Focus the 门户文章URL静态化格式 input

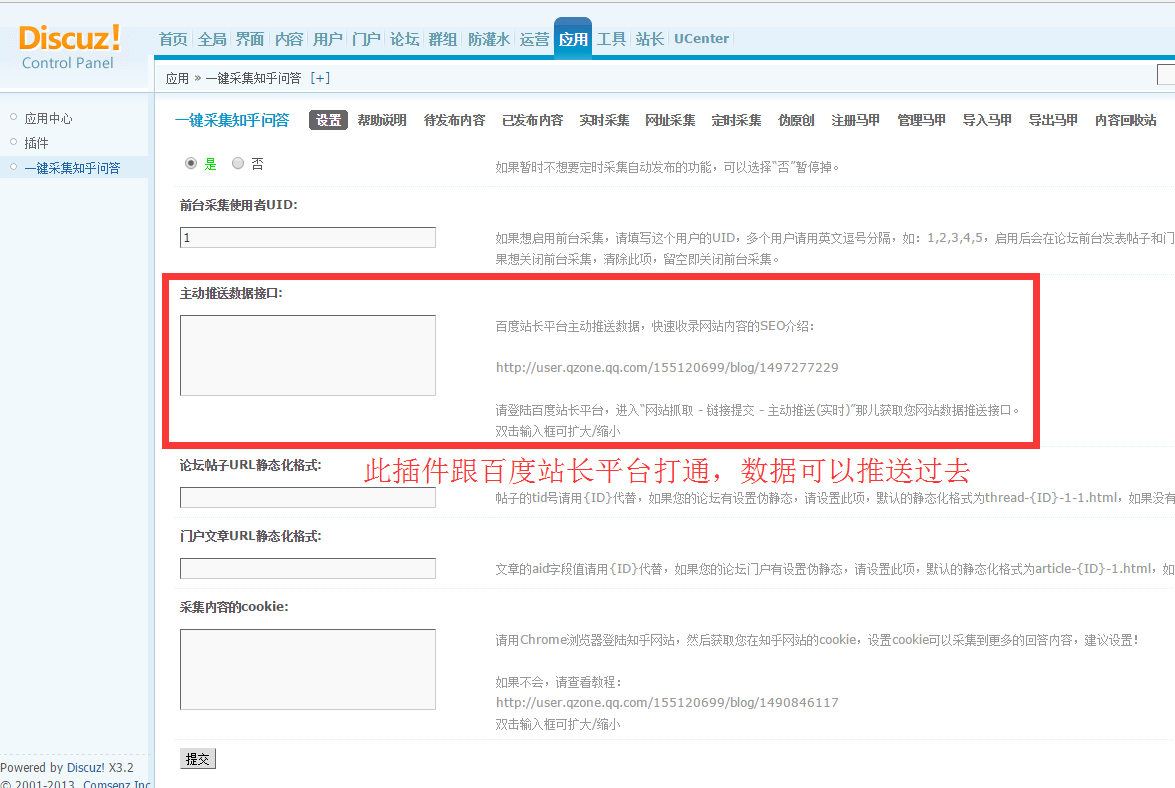pyautogui.click(x=308, y=569)
